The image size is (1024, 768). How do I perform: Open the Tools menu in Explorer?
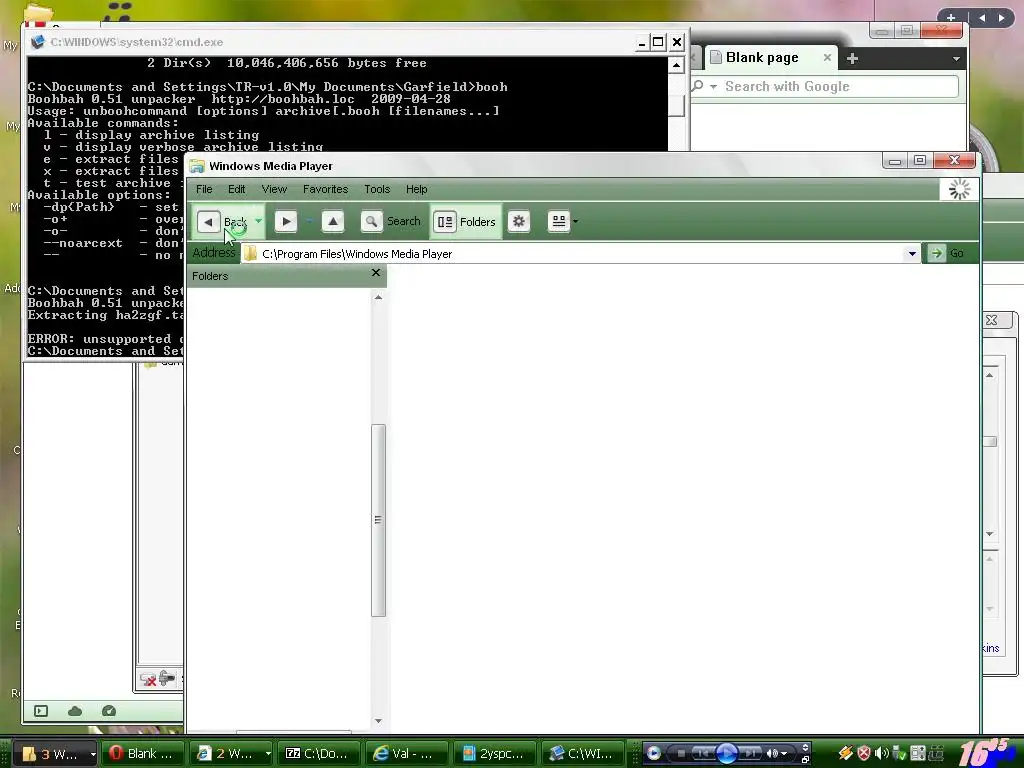[377, 189]
